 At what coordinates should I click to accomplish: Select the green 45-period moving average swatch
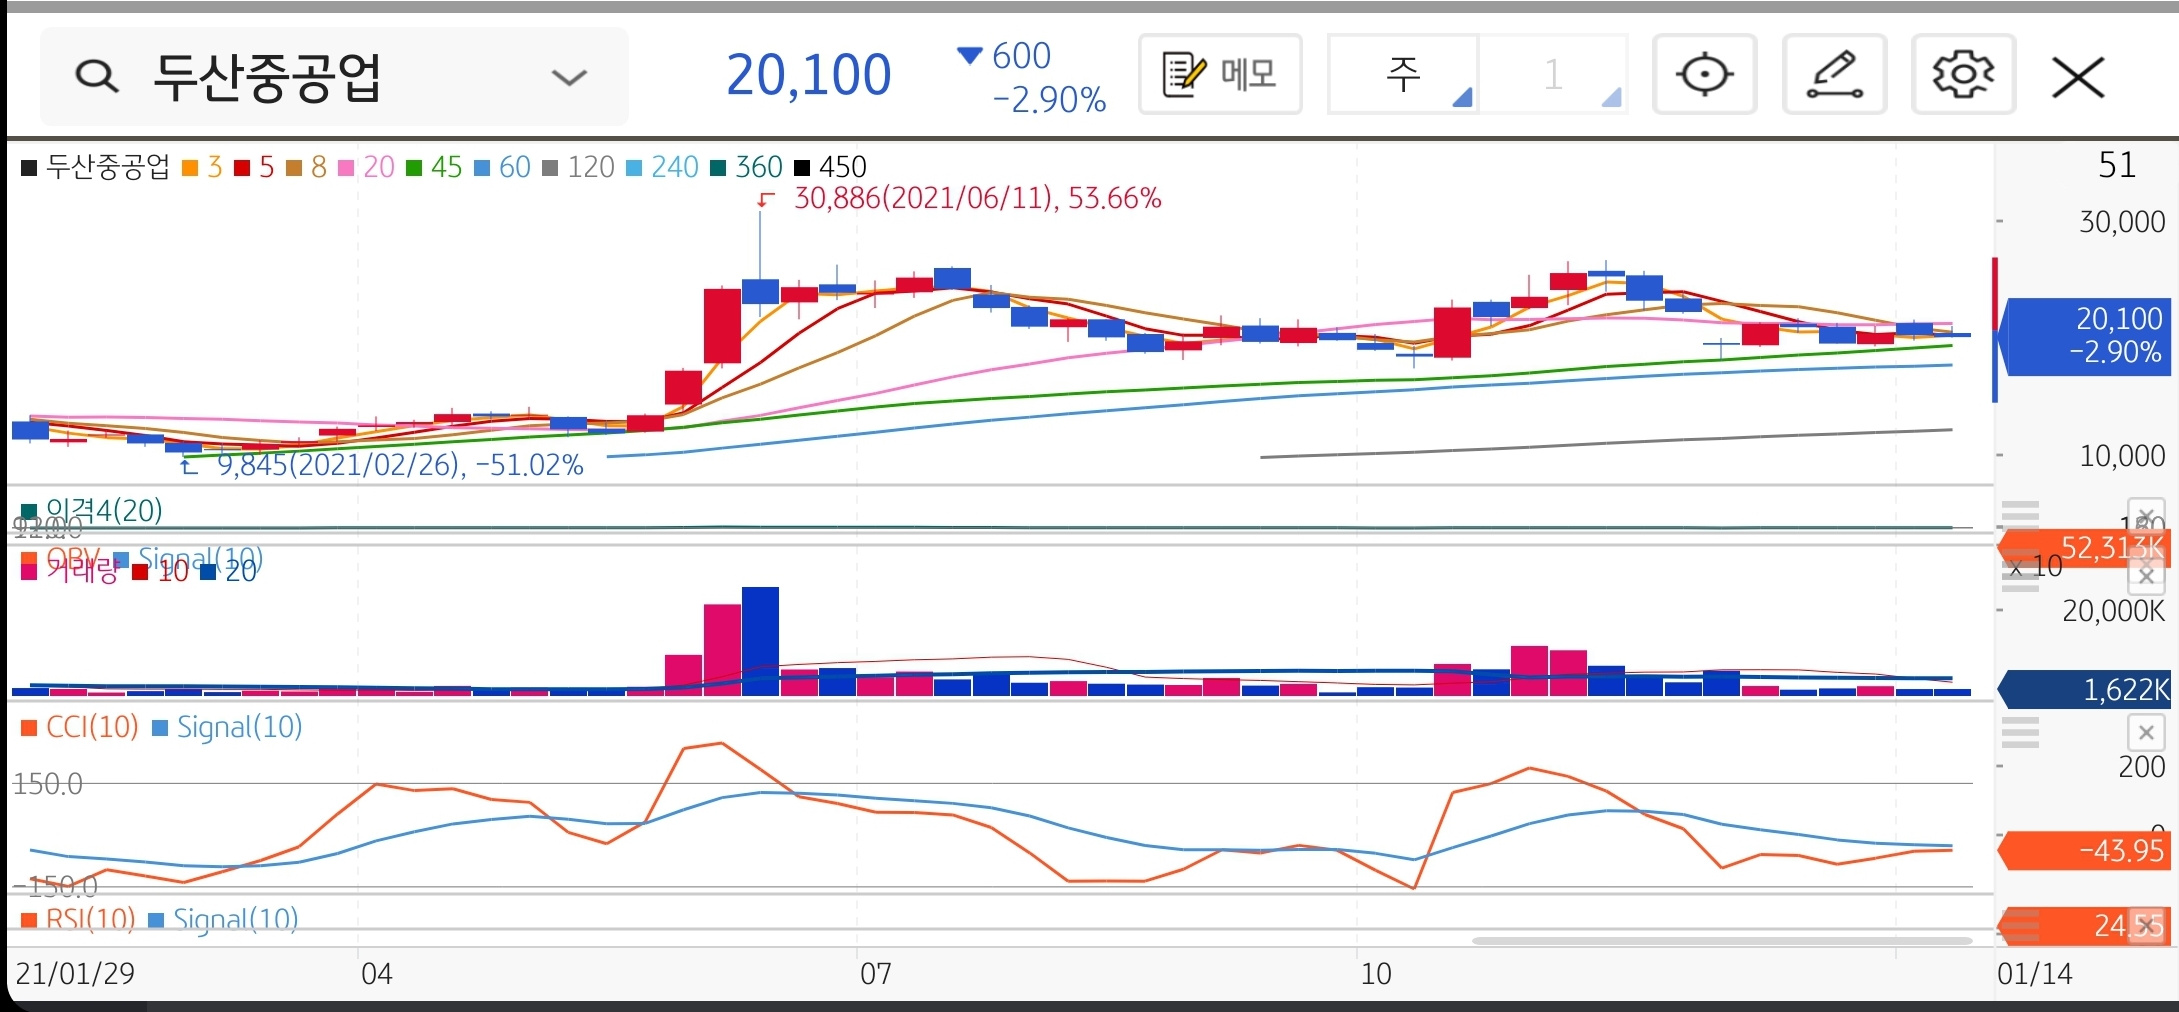tap(414, 168)
